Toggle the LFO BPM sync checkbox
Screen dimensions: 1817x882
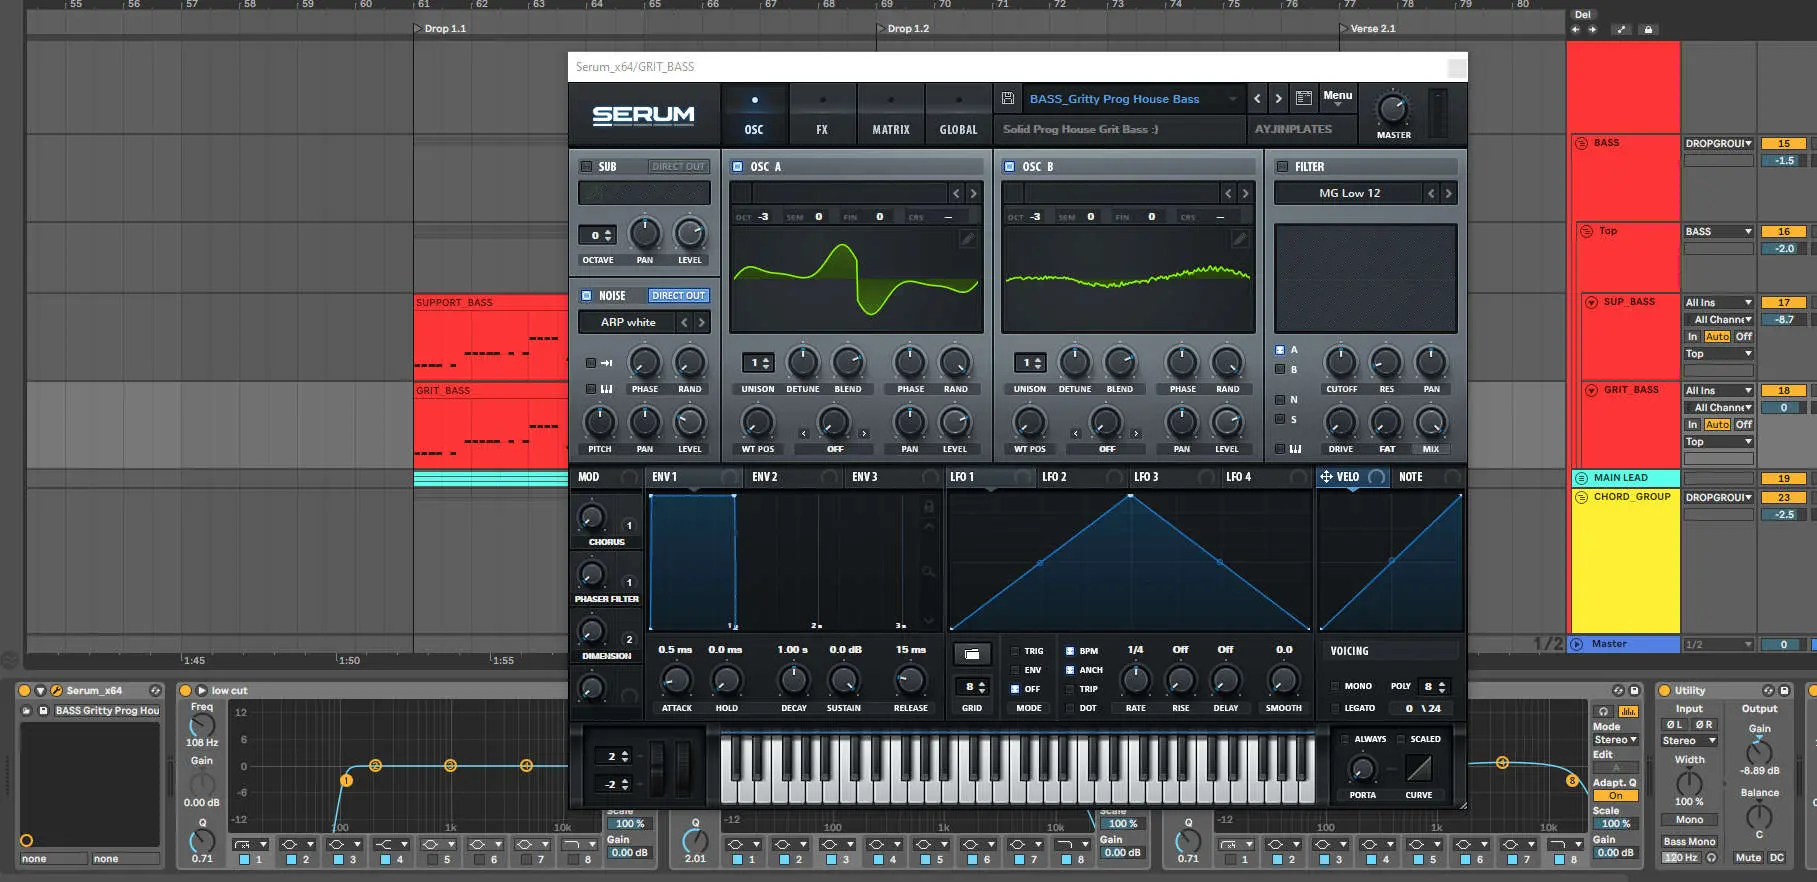click(1070, 651)
